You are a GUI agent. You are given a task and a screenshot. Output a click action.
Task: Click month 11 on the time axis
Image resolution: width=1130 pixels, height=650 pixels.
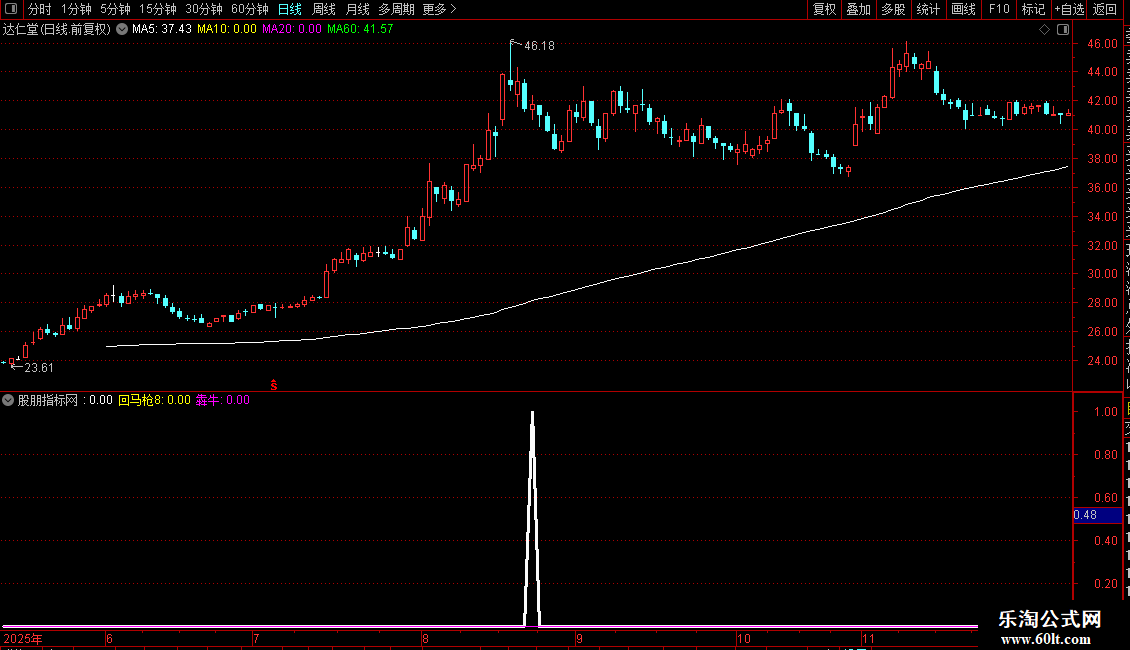click(868, 638)
